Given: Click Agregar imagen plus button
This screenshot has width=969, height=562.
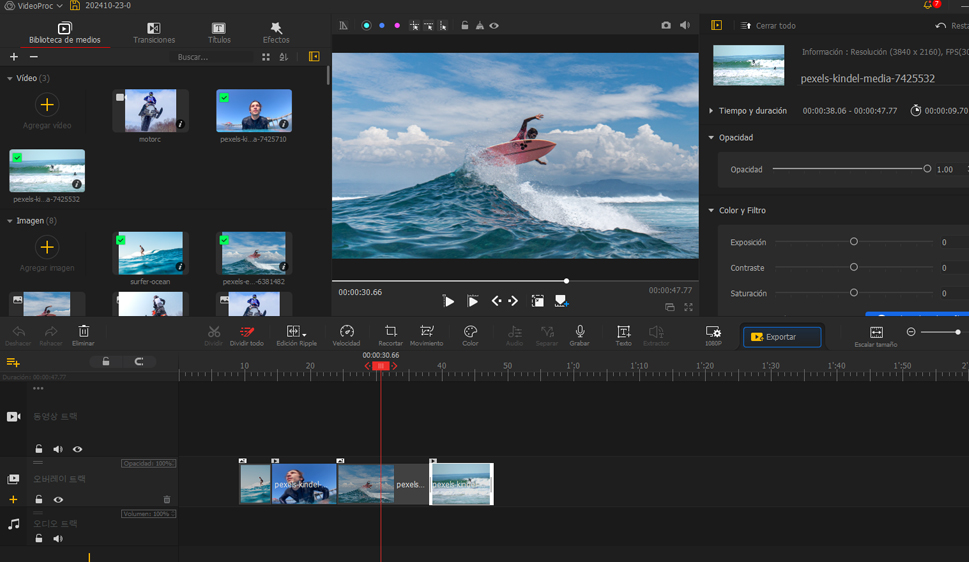Looking at the screenshot, I should (47, 248).
